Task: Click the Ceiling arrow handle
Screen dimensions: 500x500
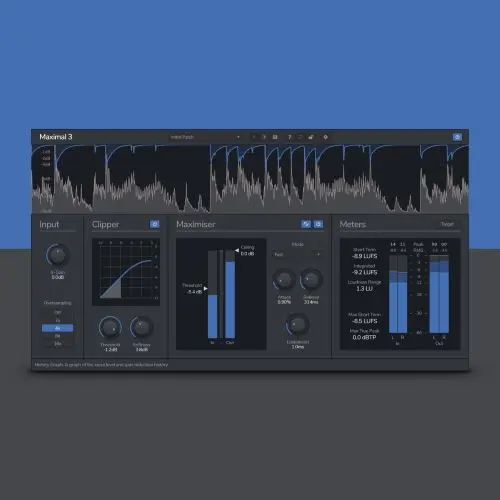Action: [x=237, y=250]
